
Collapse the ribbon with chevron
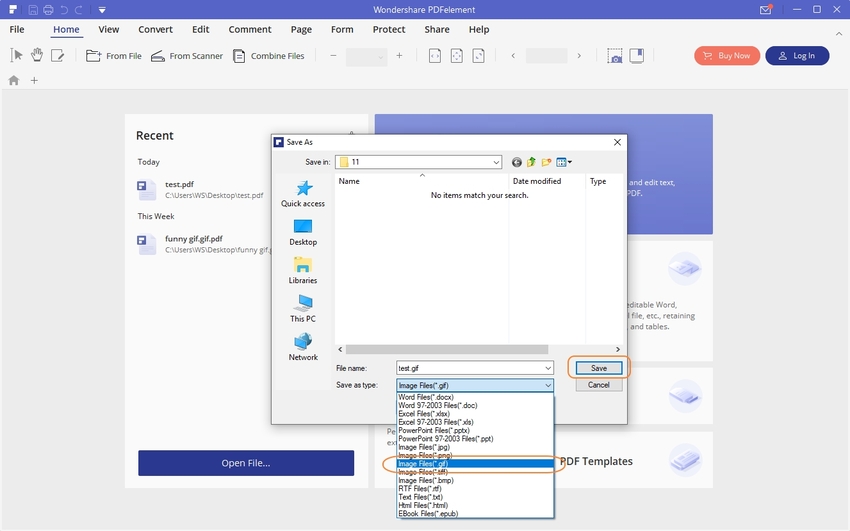839,34
